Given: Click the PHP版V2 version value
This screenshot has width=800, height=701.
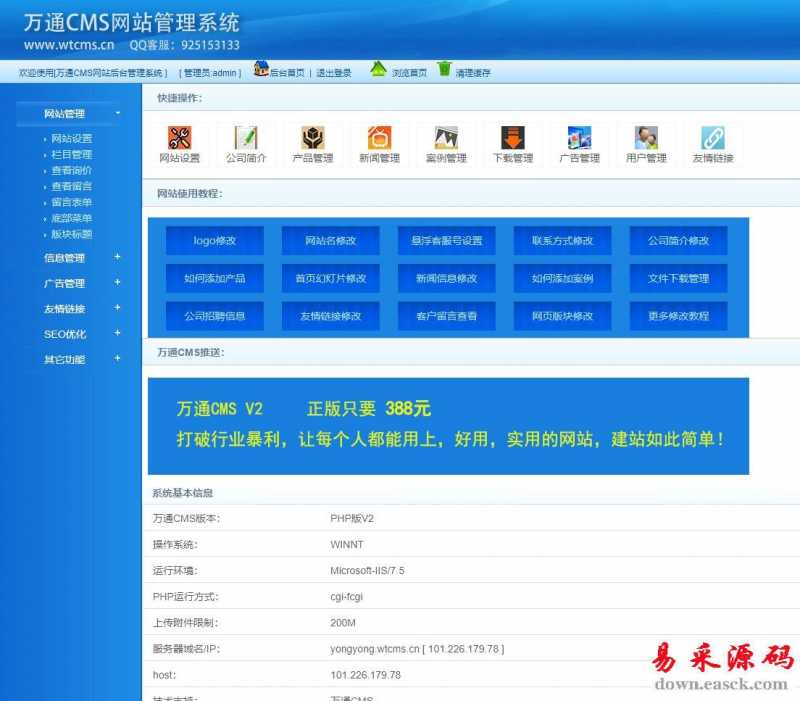Looking at the screenshot, I should coord(352,518).
